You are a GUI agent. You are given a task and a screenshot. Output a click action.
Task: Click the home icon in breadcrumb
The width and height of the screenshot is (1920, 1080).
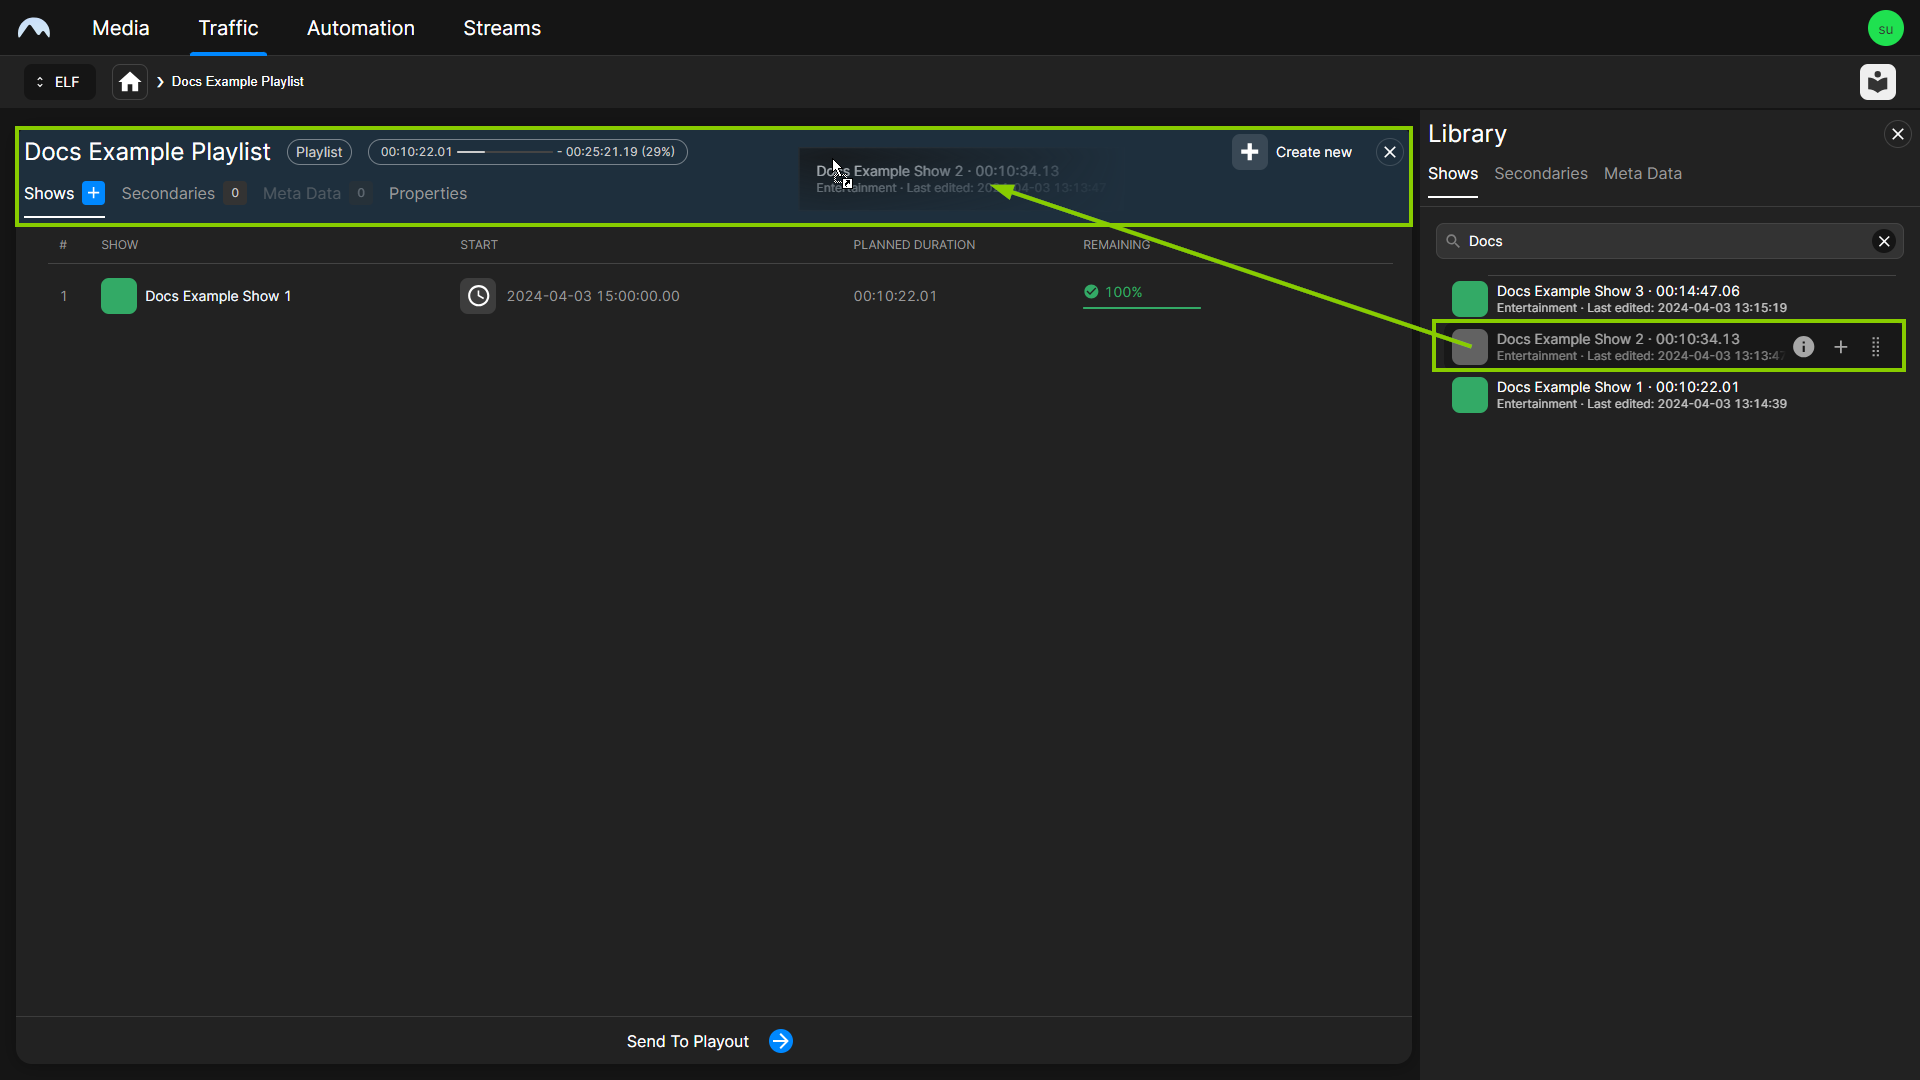(x=130, y=82)
